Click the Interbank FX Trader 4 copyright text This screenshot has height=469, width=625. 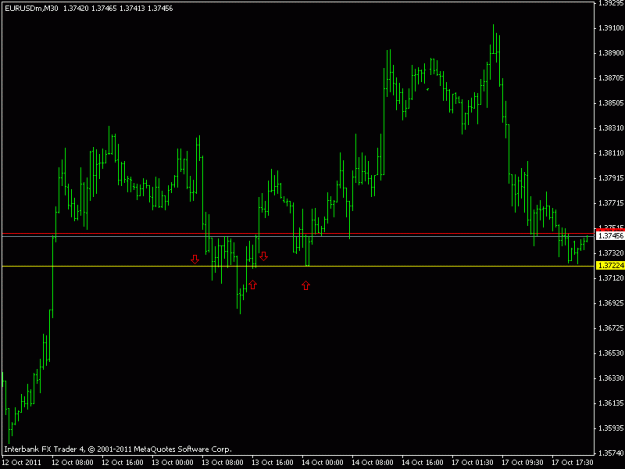tap(118, 449)
